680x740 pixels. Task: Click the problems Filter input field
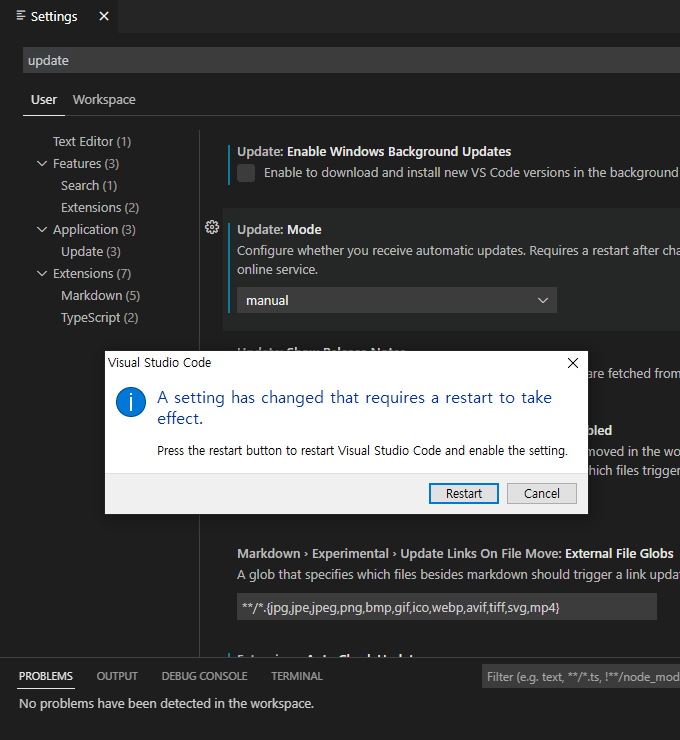[580, 677]
